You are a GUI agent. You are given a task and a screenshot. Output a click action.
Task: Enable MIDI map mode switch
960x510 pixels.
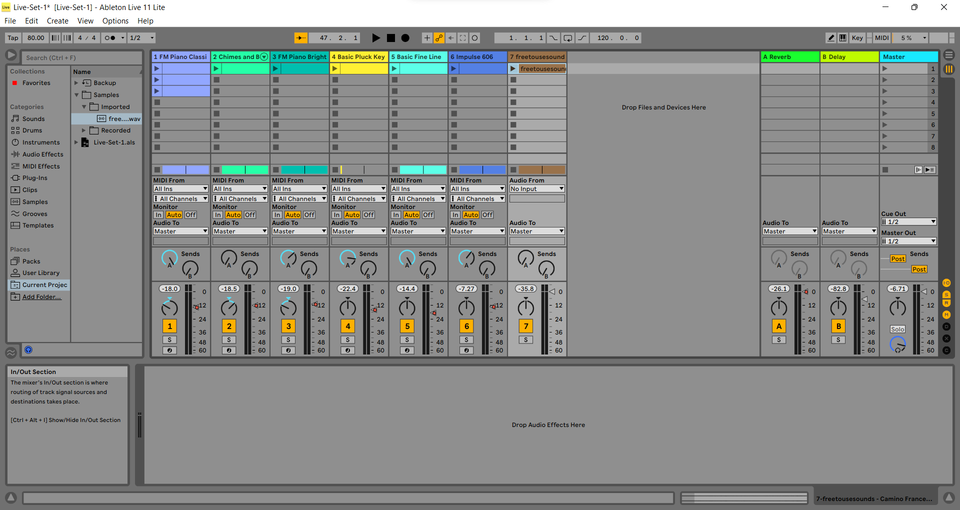tap(882, 38)
